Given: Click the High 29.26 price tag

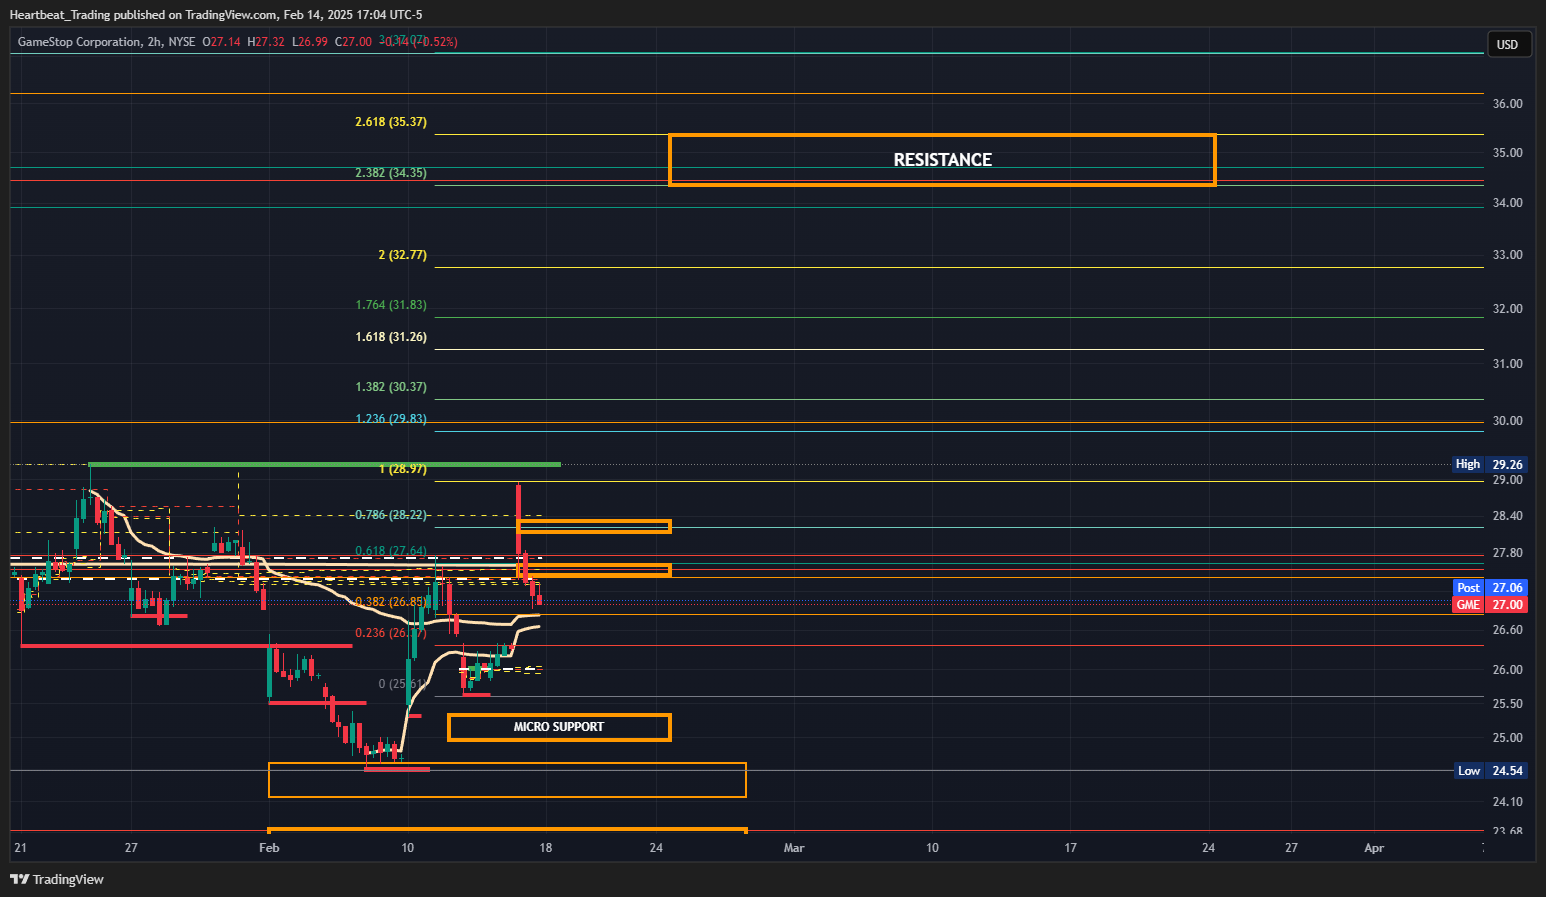Looking at the screenshot, I should pos(1489,464).
